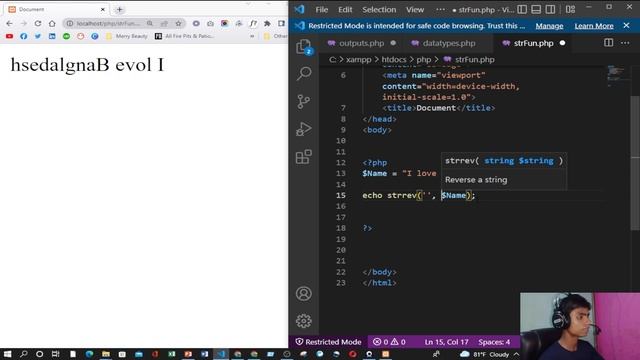Open the Selection menu
This screenshot has width=640, height=360.
point(379,9)
